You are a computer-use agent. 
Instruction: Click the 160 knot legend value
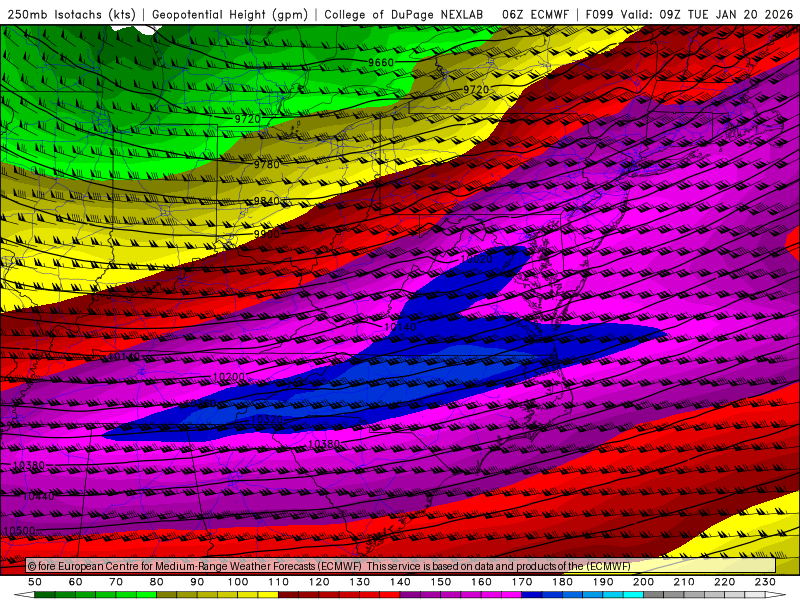pos(481,582)
